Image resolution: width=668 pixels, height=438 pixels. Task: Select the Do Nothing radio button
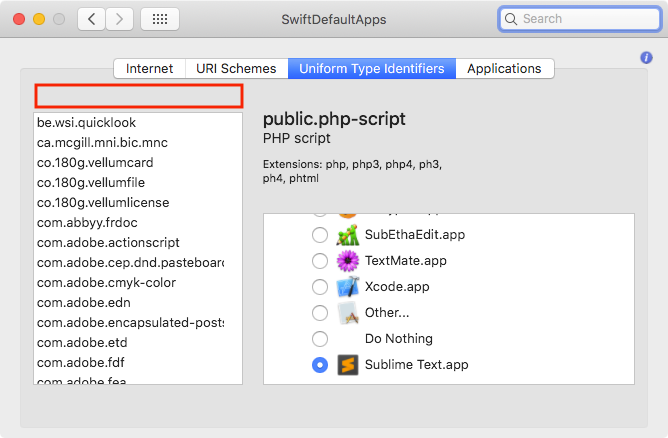(320, 339)
